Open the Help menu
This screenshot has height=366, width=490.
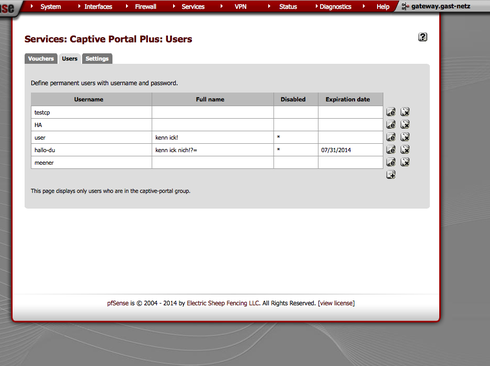tap(383, 7)
